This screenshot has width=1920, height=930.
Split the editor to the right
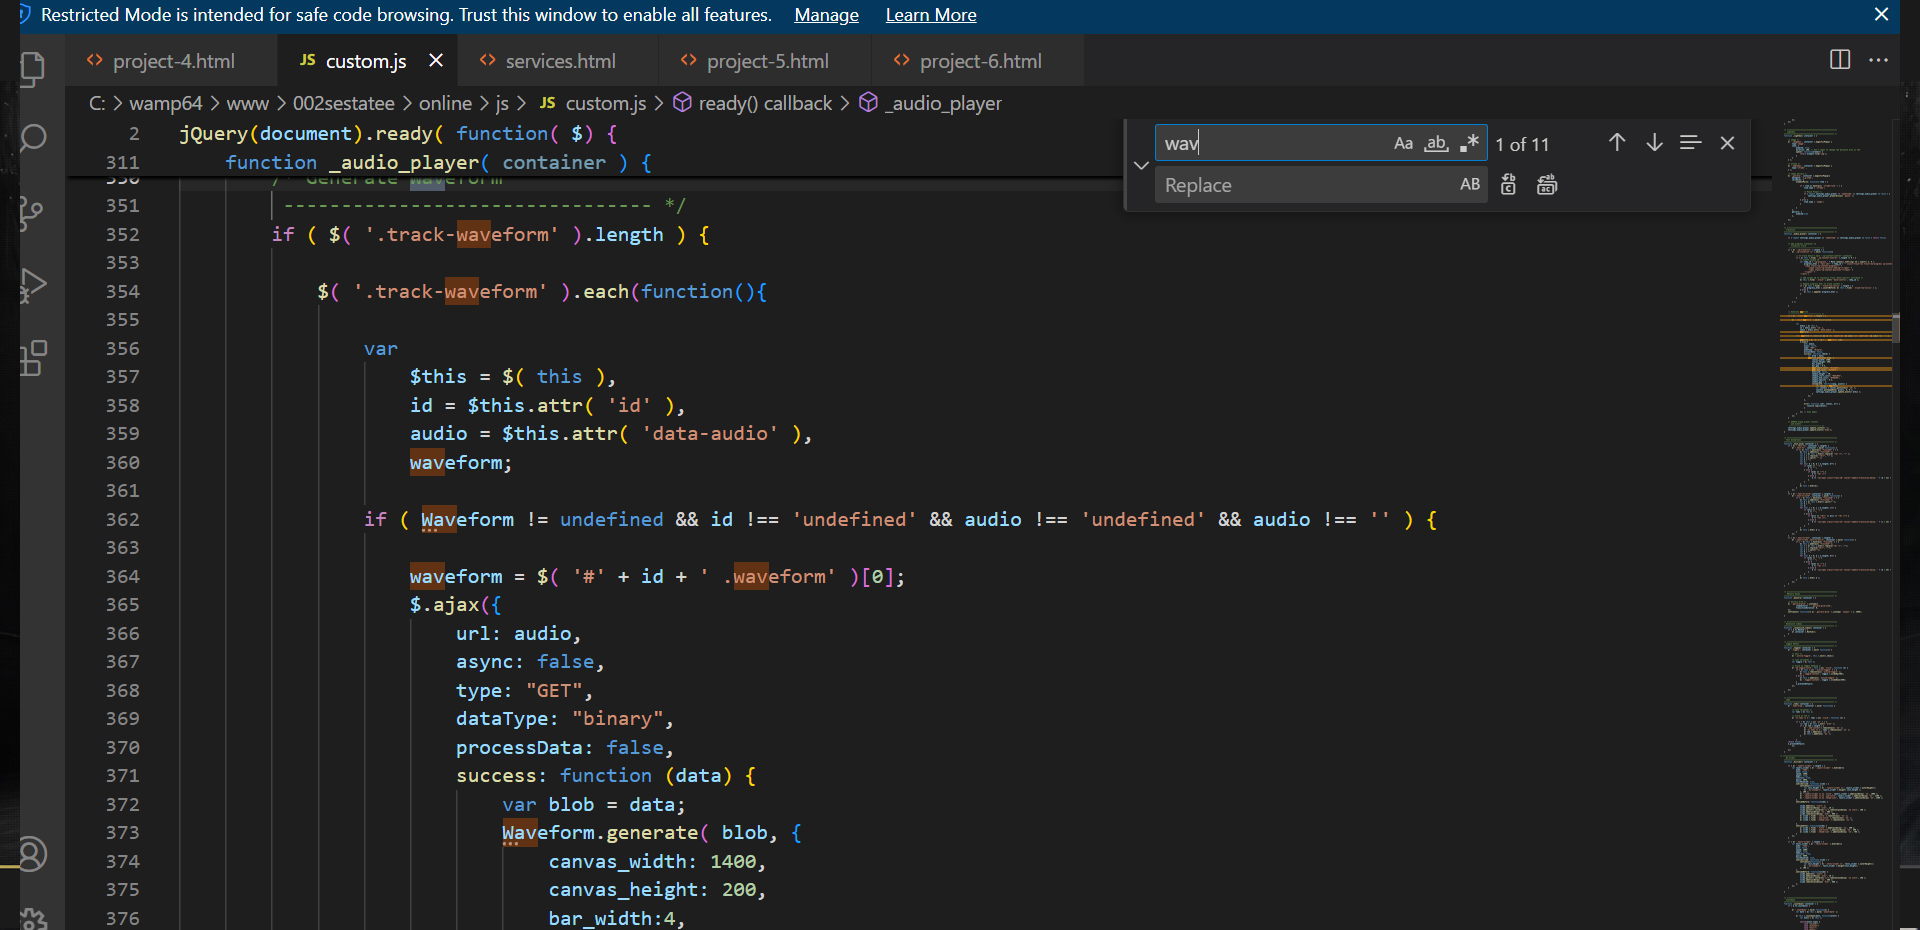click(x=1840, y=60)
